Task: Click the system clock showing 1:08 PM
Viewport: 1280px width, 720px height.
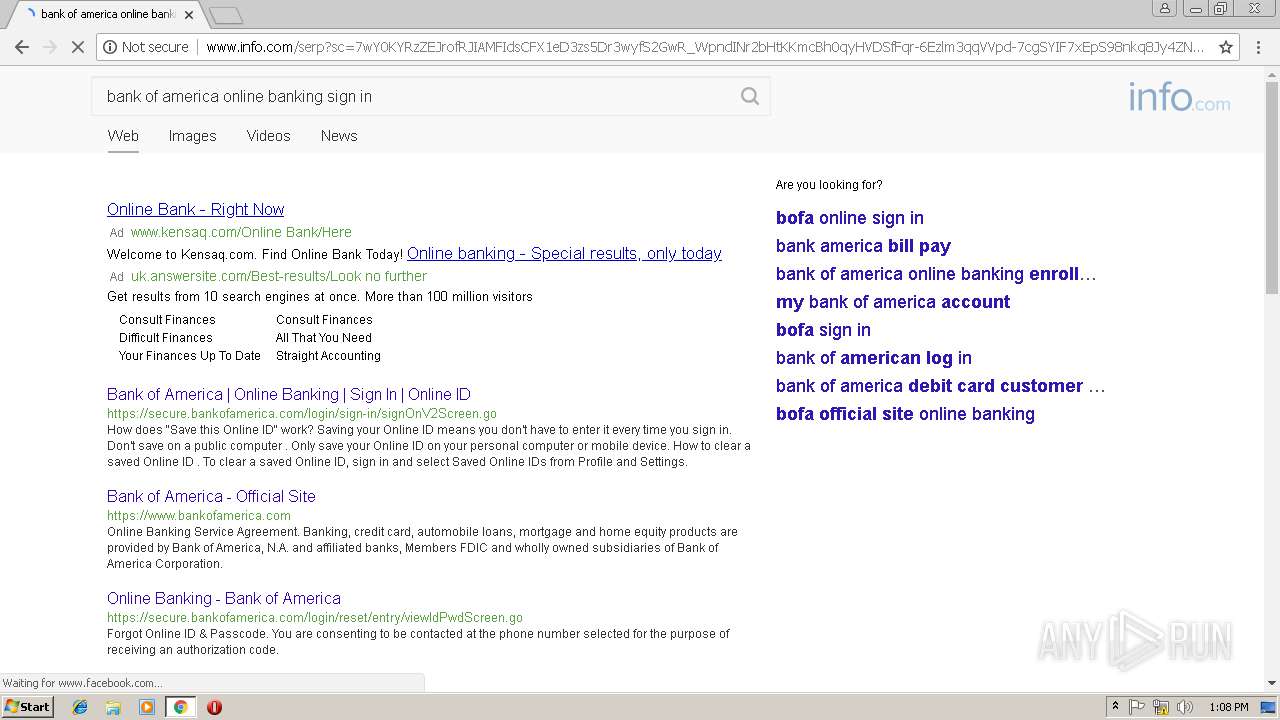Action: tap(1229, 707)
